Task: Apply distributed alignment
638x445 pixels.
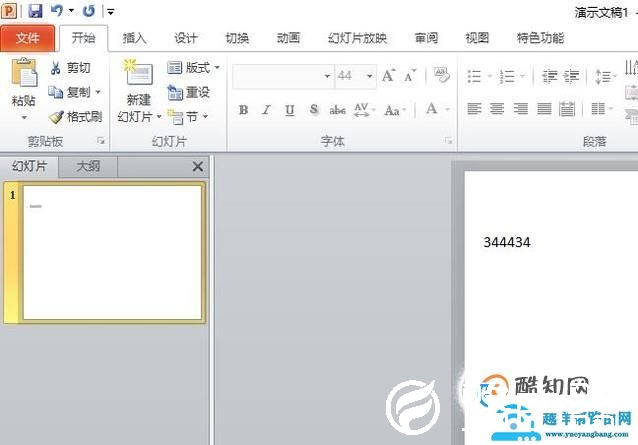Action: [567, 109]
